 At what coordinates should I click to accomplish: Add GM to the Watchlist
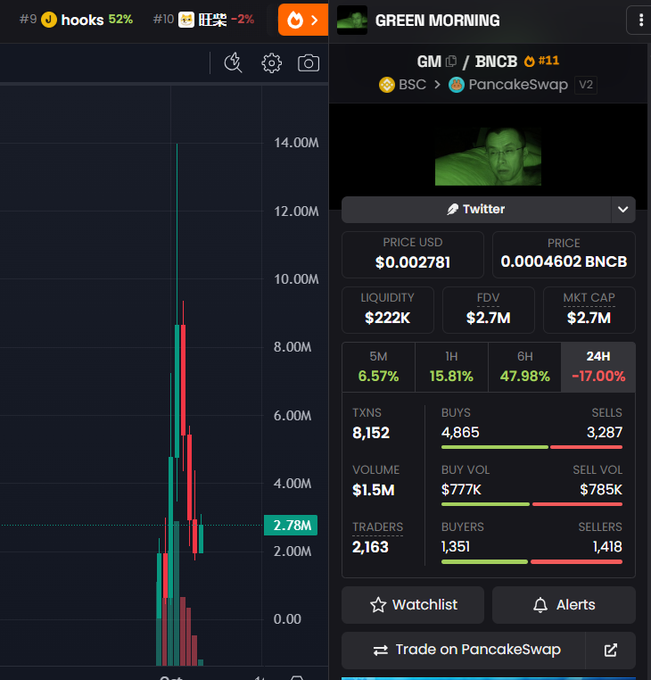pos(413,605)
